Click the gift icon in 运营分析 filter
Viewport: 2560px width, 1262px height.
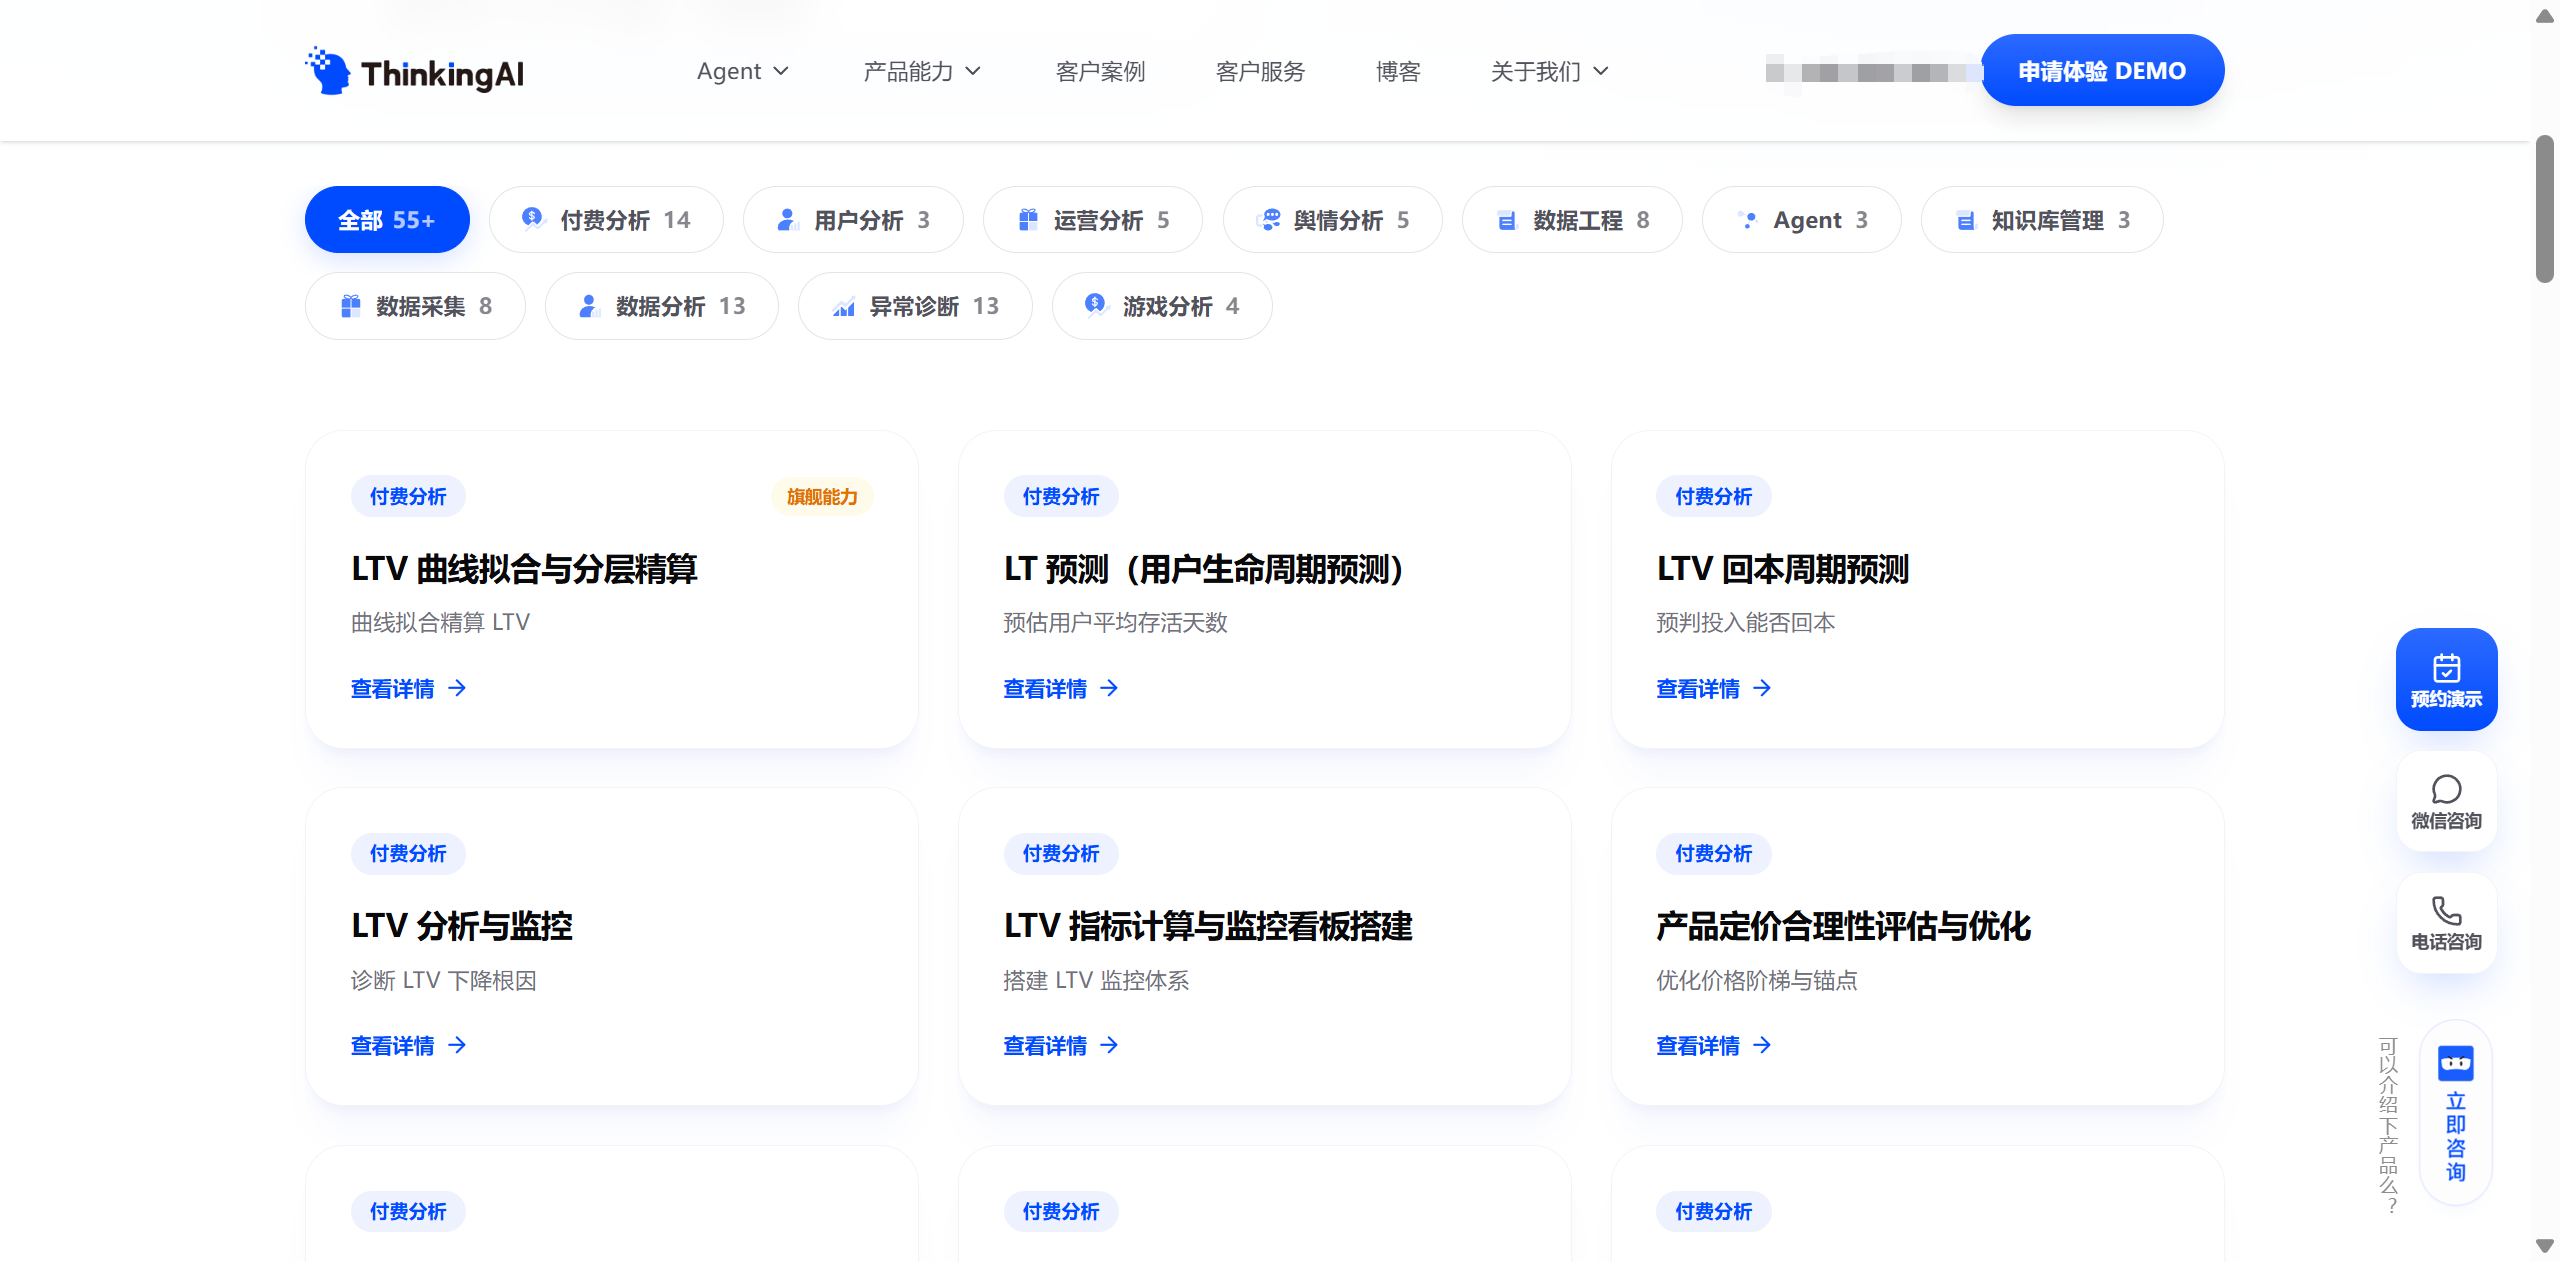pyautogui.click(x=1027, y=220)
